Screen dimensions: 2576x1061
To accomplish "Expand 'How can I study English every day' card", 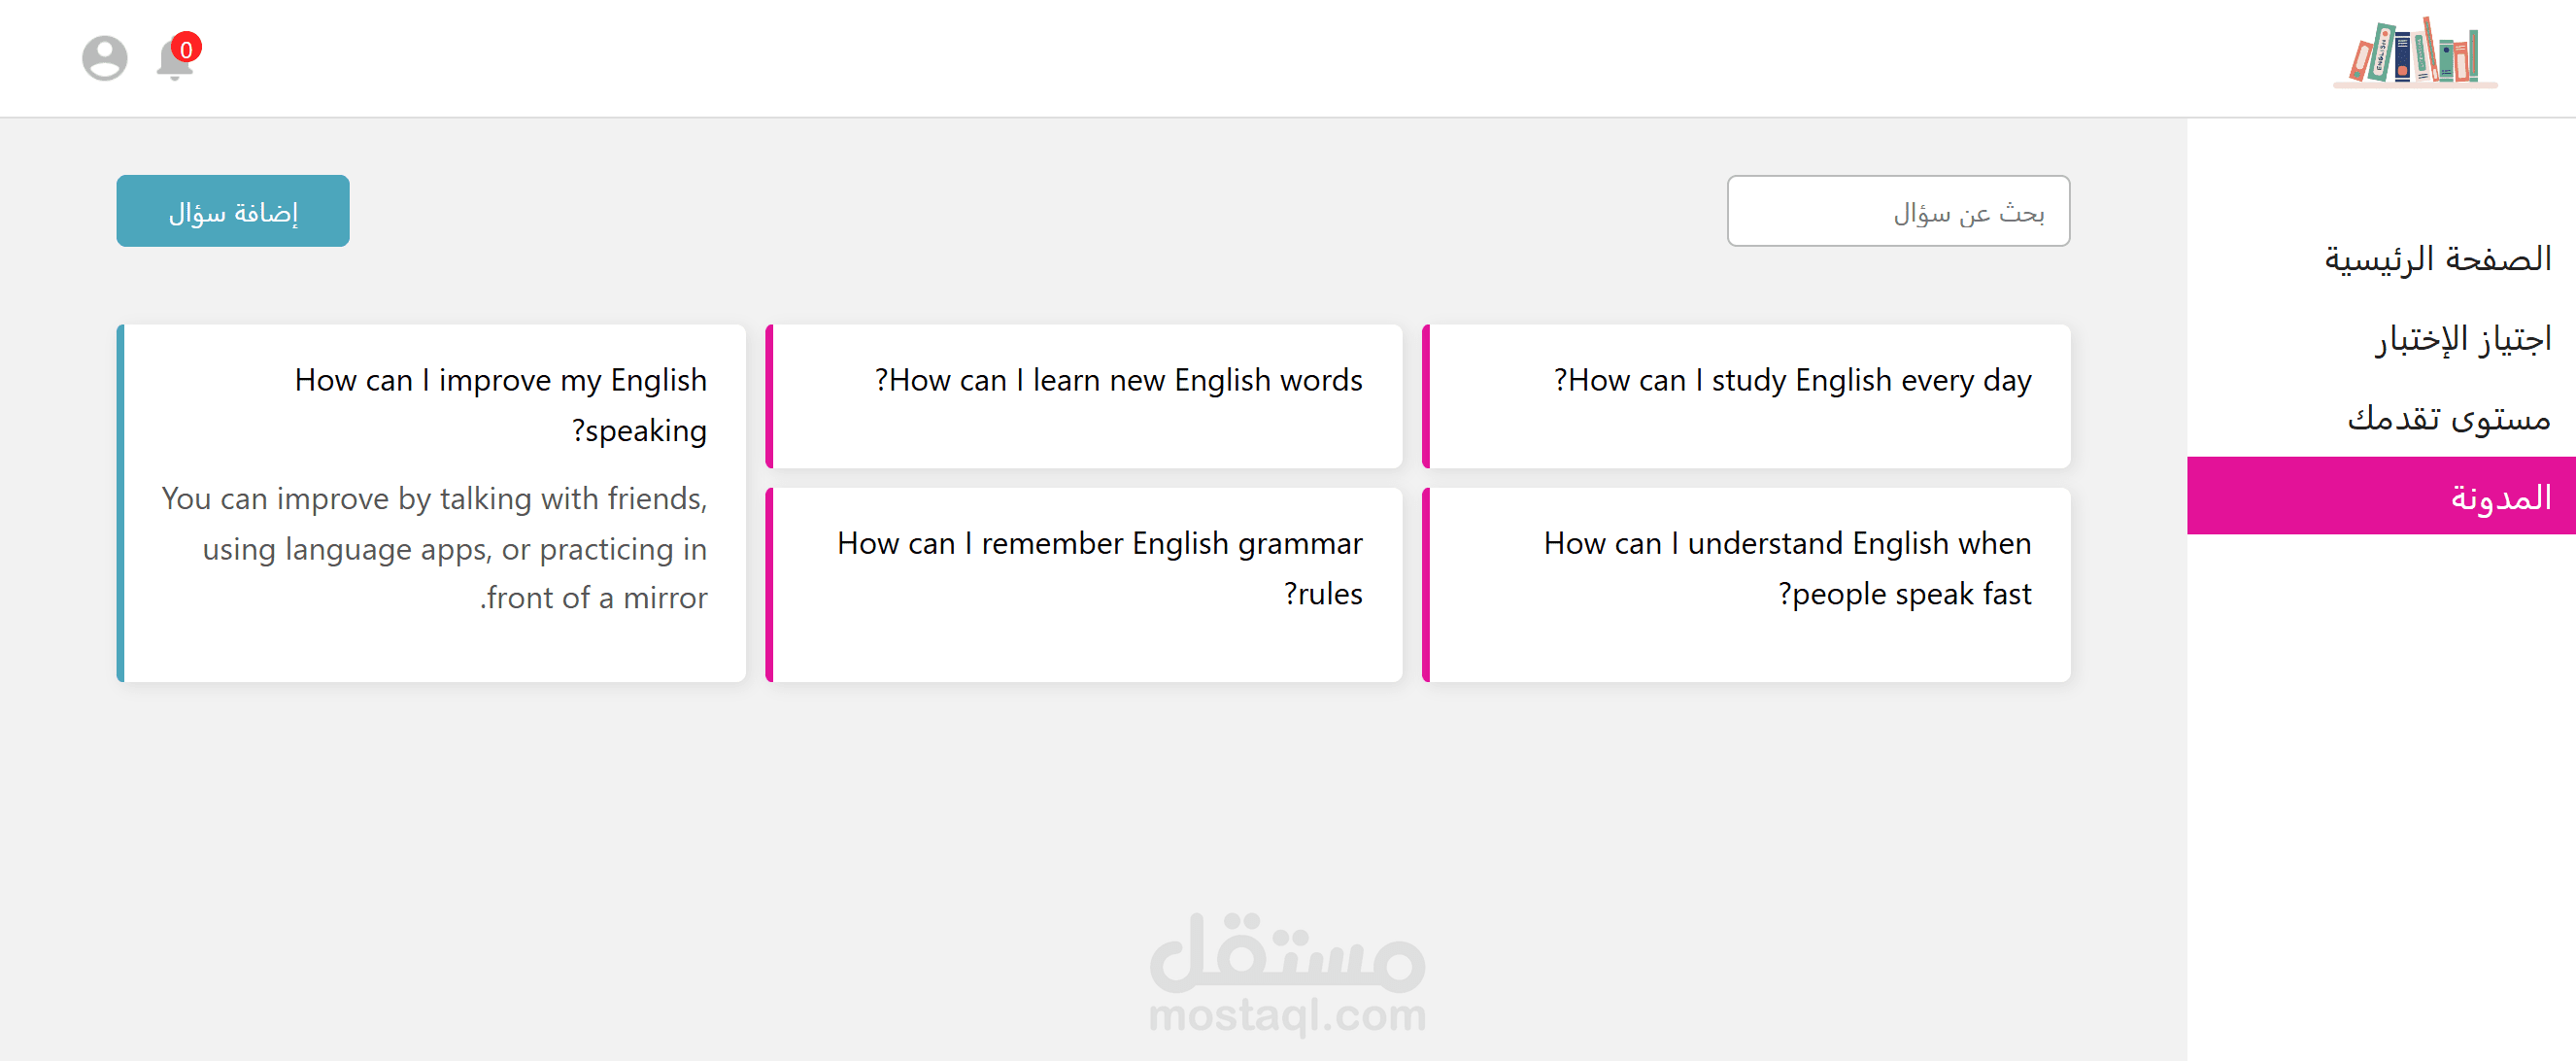I will coord(1791,380).
